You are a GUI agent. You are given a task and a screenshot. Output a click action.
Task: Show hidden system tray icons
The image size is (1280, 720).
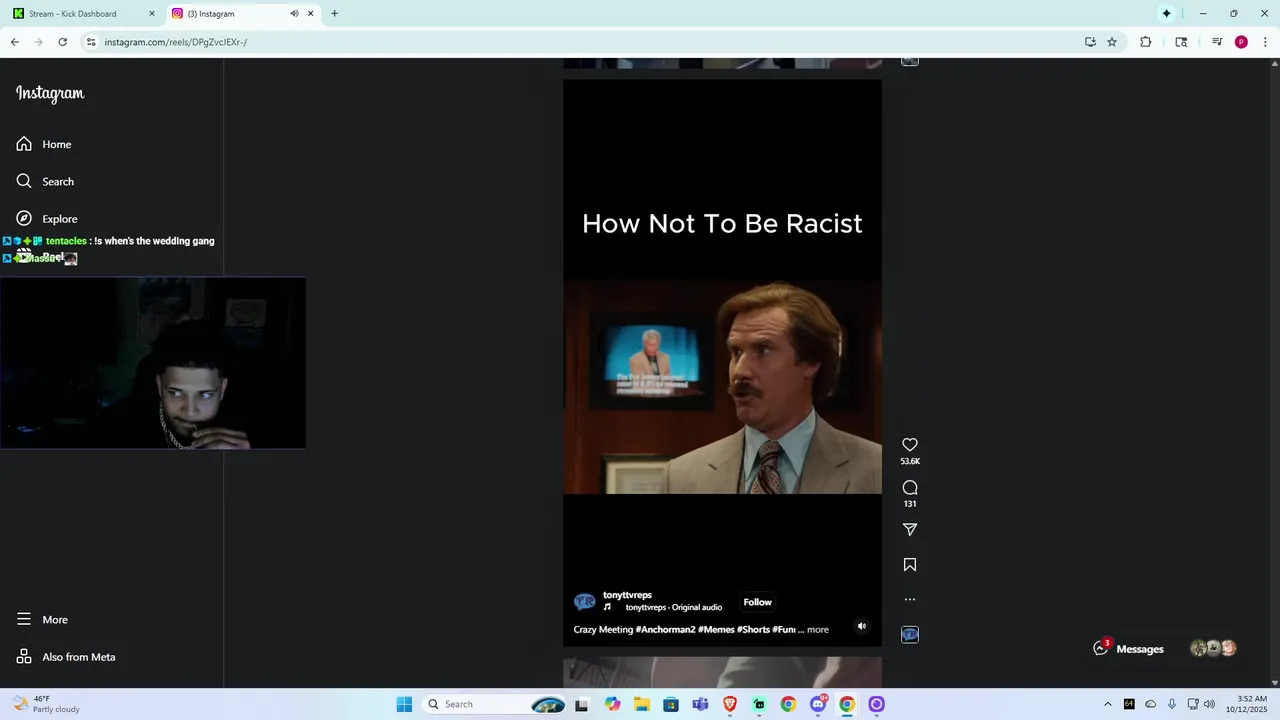[x=1107, y=704]
